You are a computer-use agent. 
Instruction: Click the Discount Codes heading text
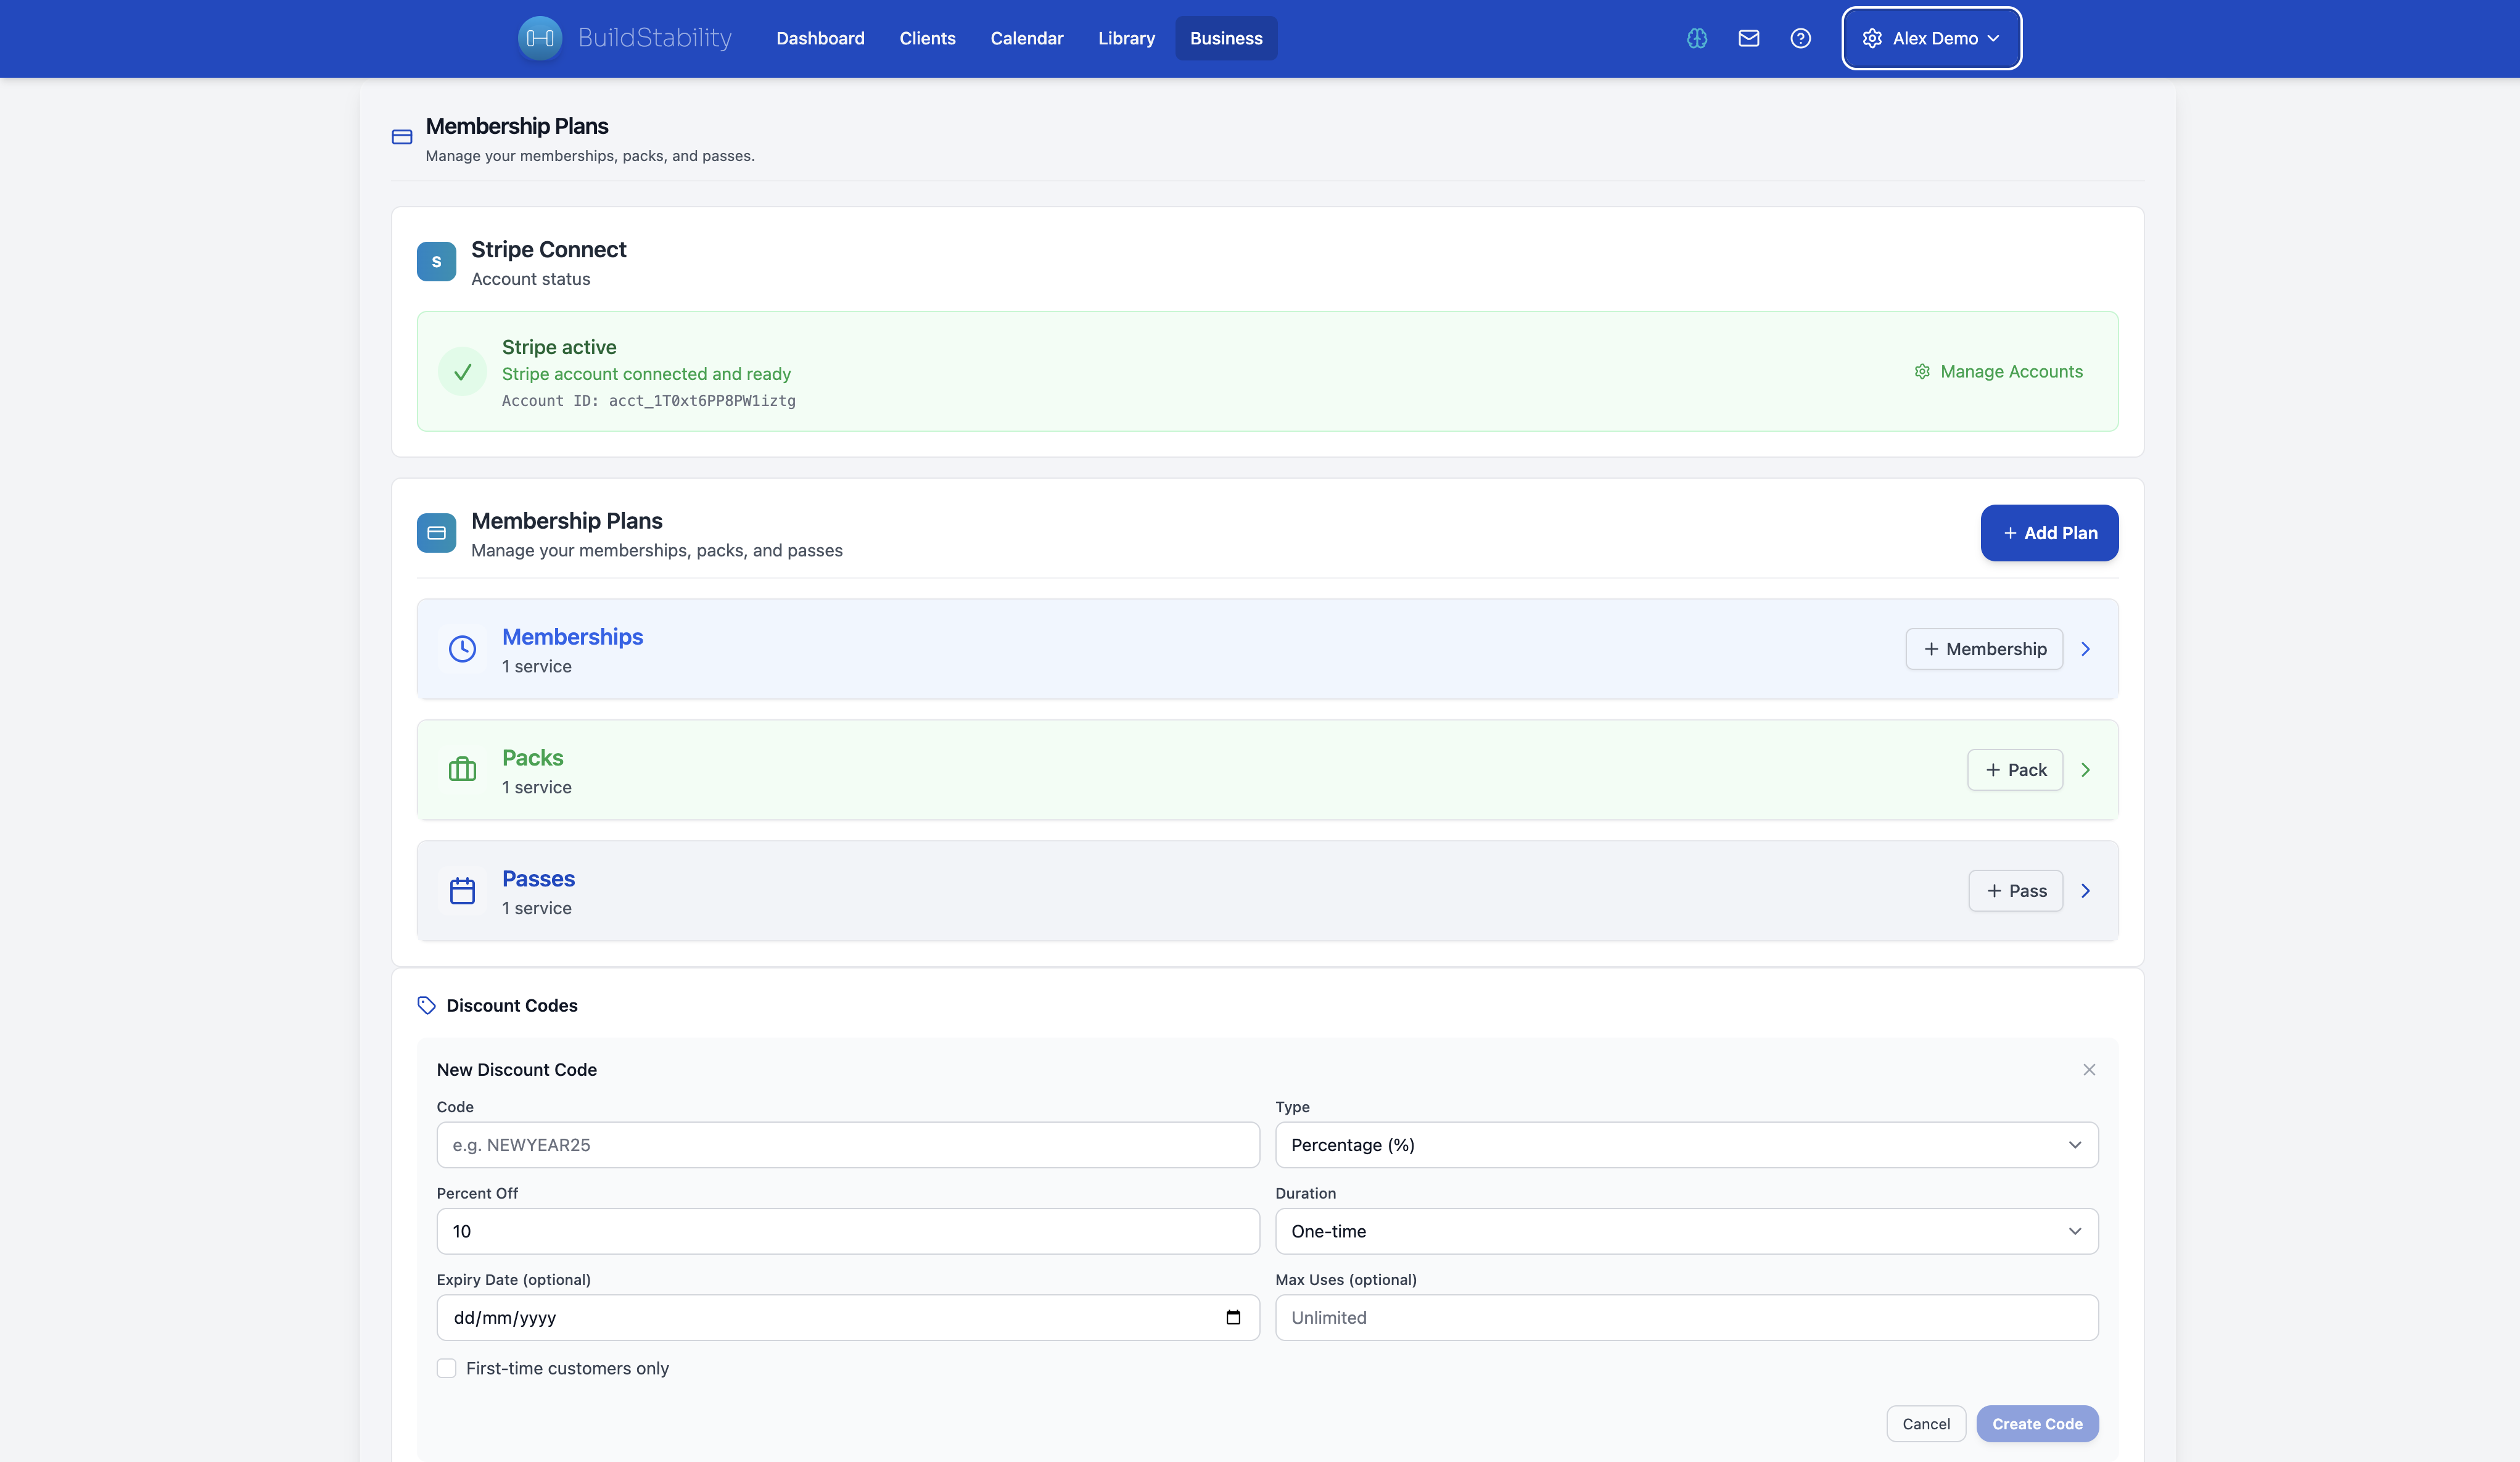[512, 1005]
